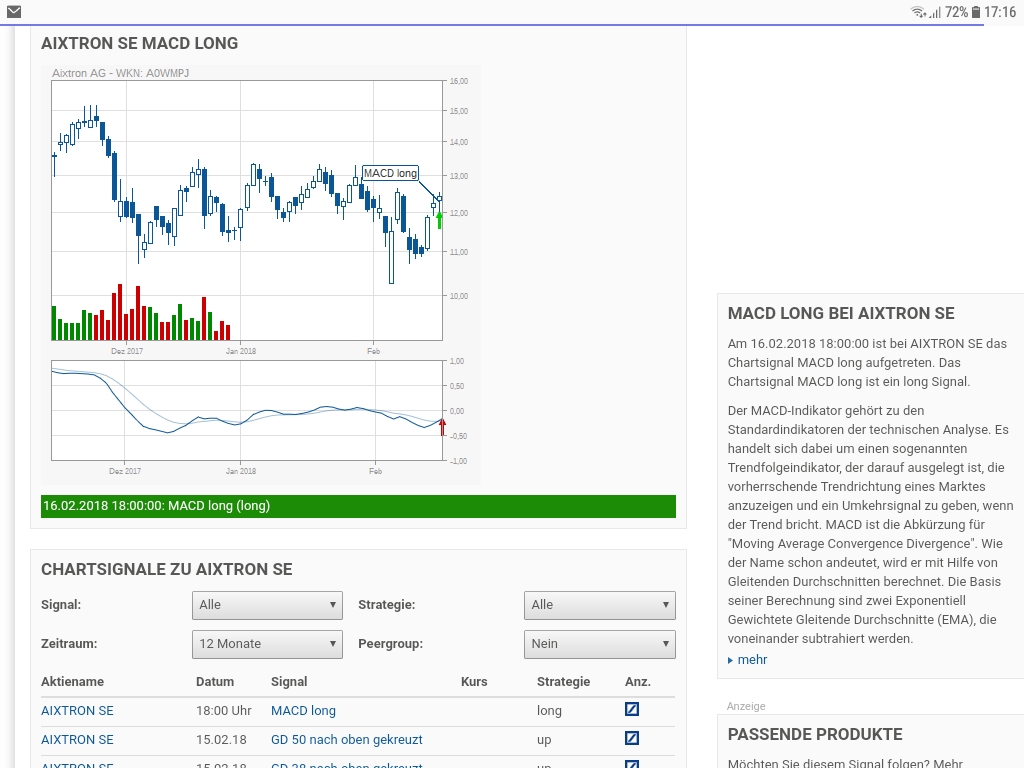The height and width of the screenshot is (768, 1024).
Task: Click the 'Anzeige' label
Action: tap(746, 706)
